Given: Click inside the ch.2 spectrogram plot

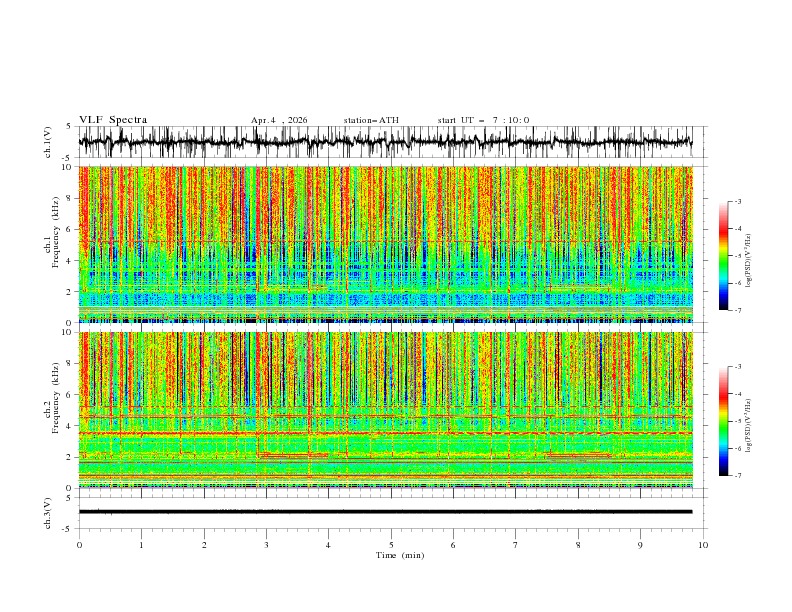Looking at the screenshot, I should click(x=385, y=410).
